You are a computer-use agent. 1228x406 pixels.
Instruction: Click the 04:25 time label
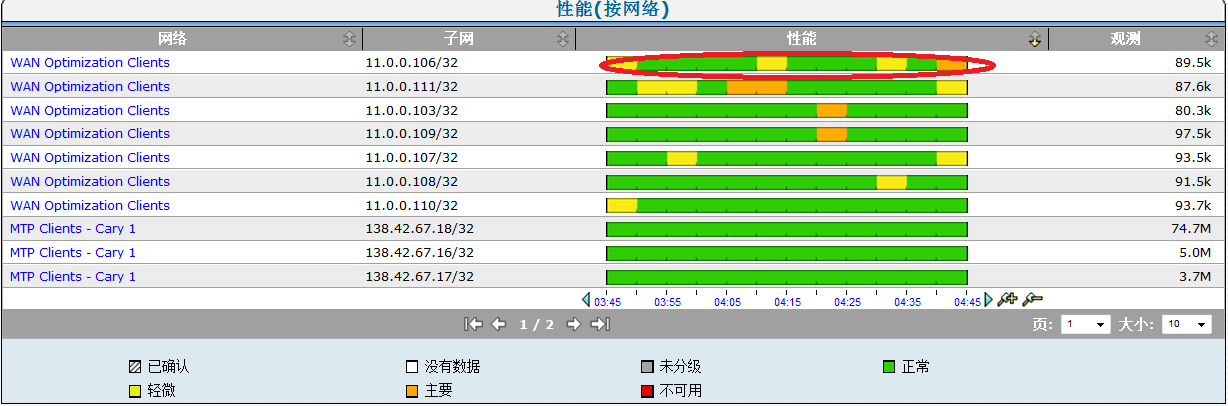pos(847,301)
